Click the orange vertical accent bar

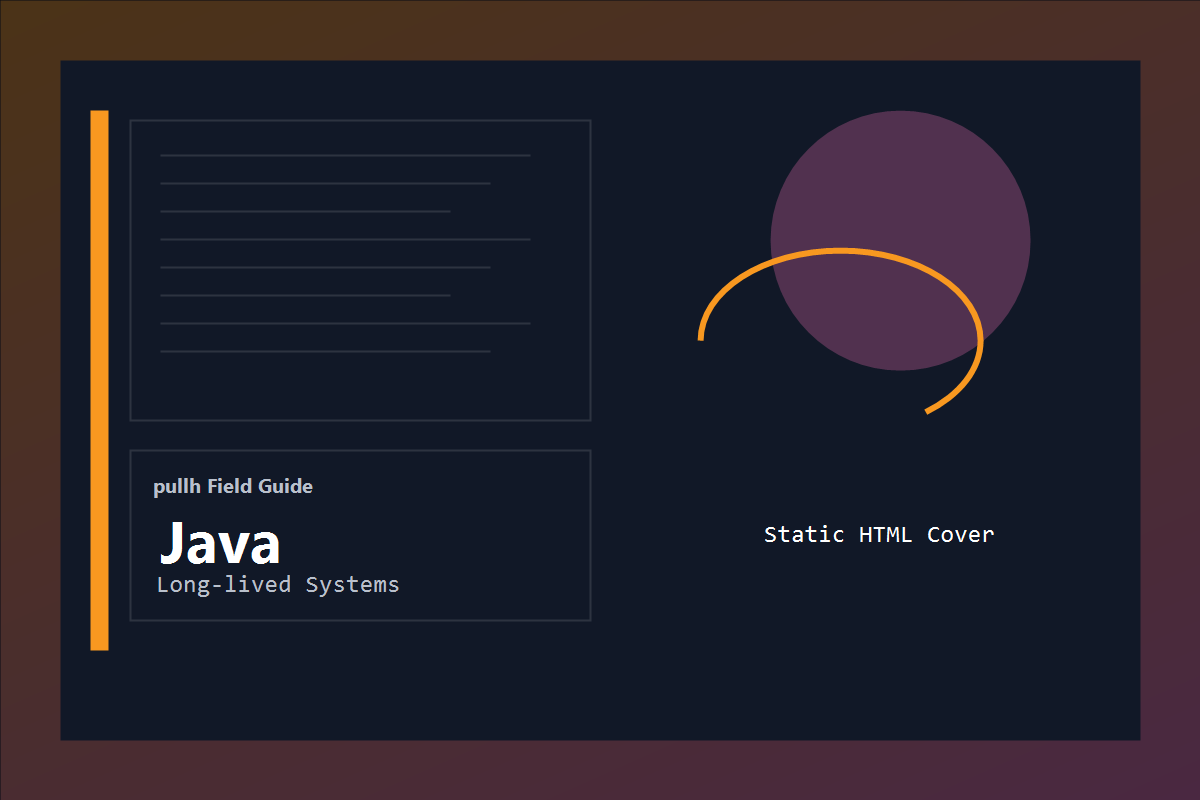pyautogui.click(x=99, y=380)
